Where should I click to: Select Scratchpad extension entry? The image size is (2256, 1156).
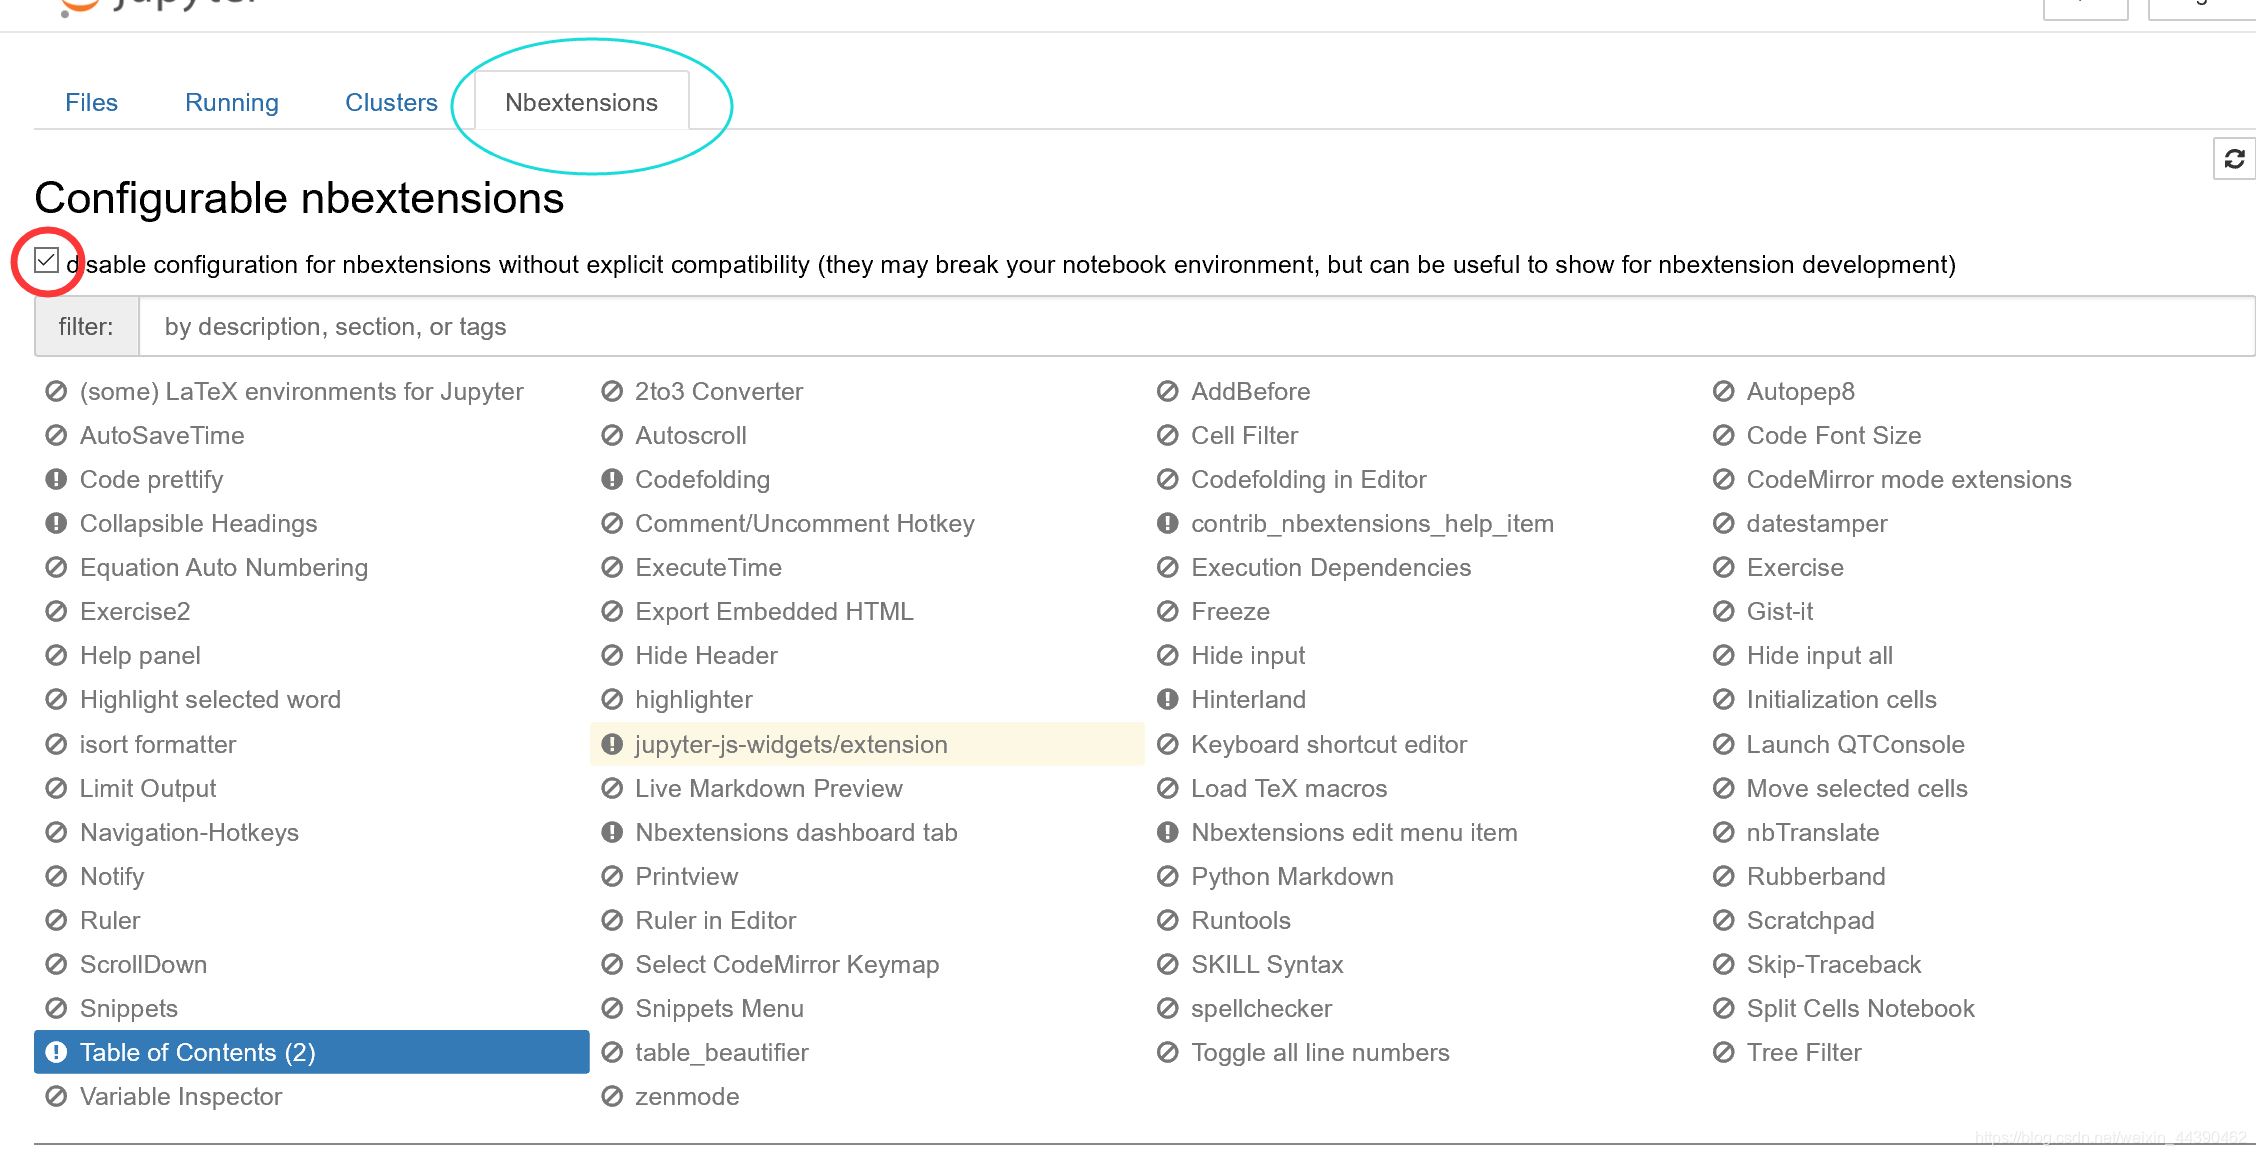[x=1810, y=921]
